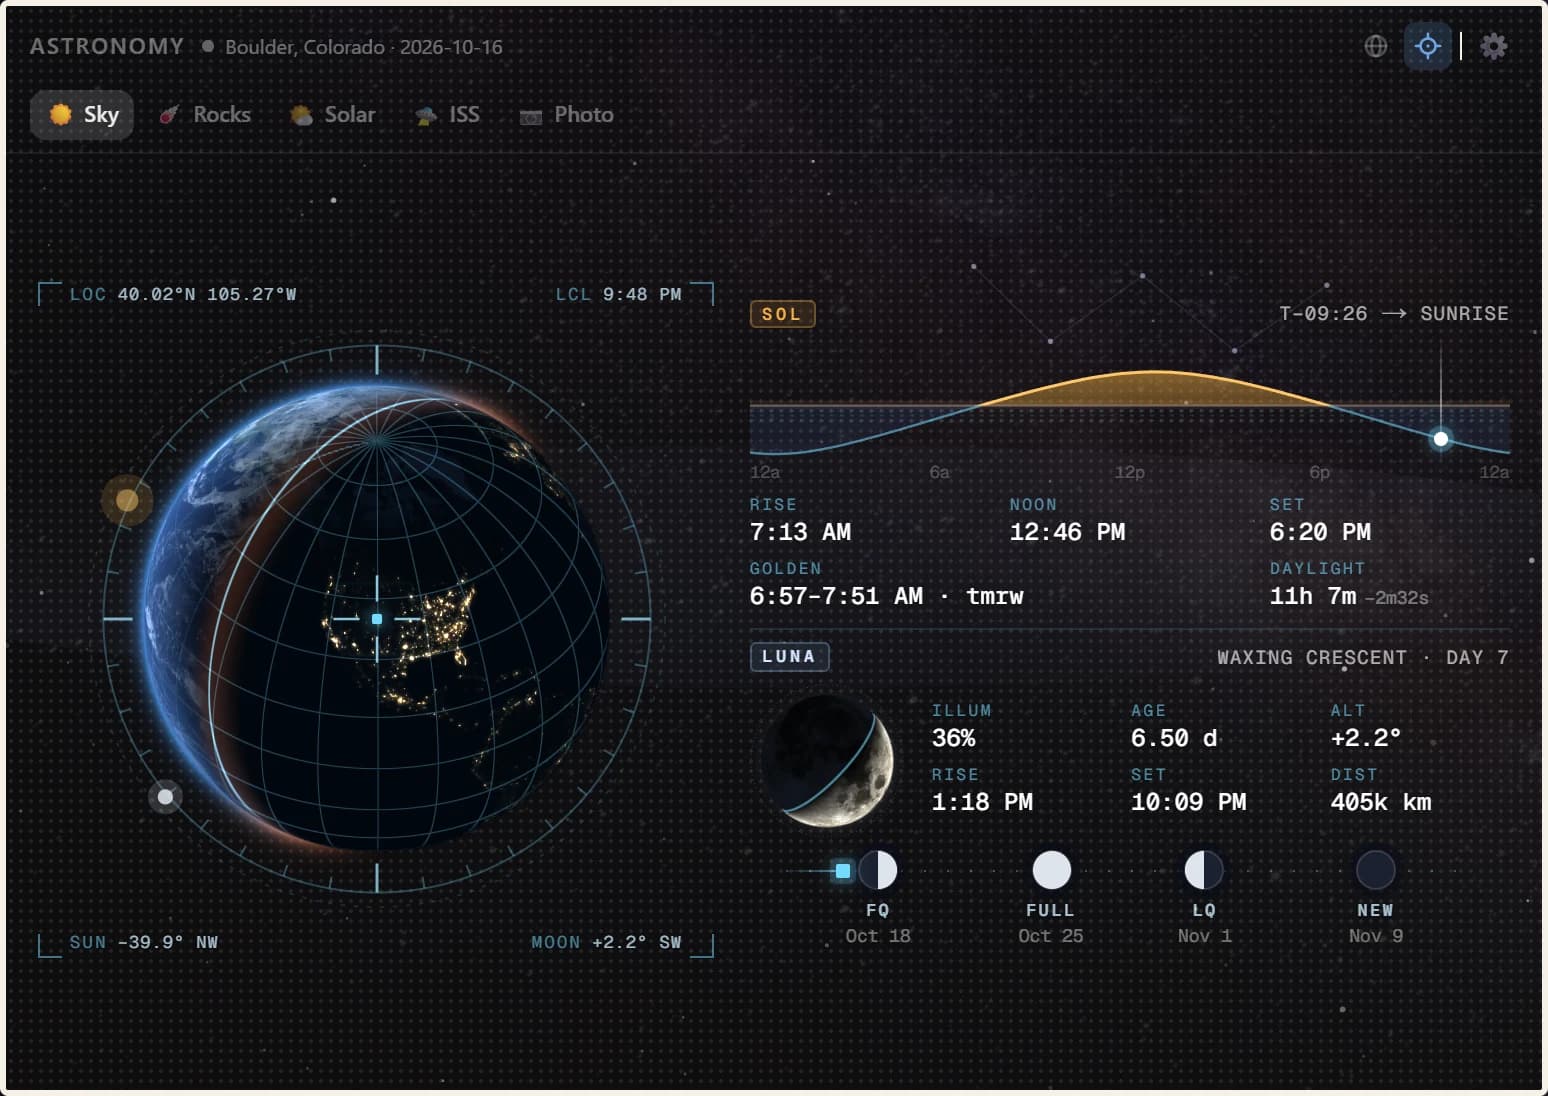Go to the Photo tab
1548x1096 pixels.
[567, 115]
